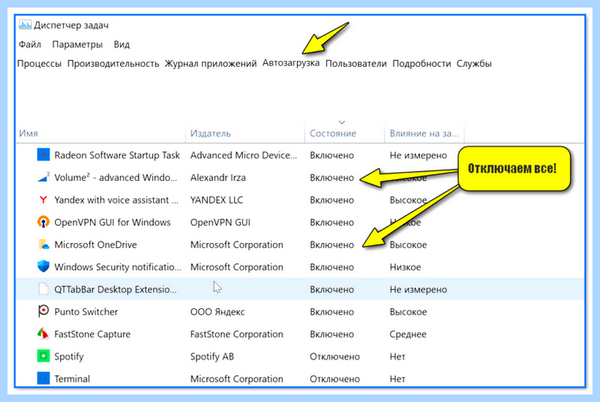This screenshot has height=402, width=600.
Task: Click the Terminal app icon
Action: pyautogui.click(x=43, y=378)
